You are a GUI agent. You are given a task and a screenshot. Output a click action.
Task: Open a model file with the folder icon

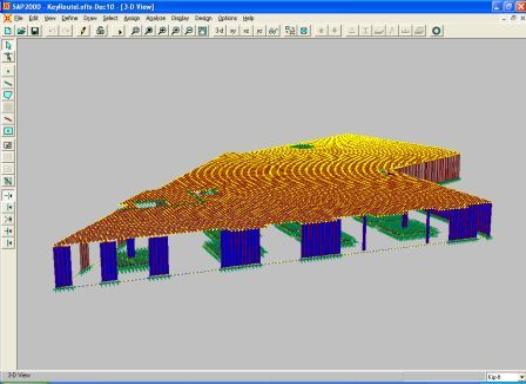(x=21, y=31)
